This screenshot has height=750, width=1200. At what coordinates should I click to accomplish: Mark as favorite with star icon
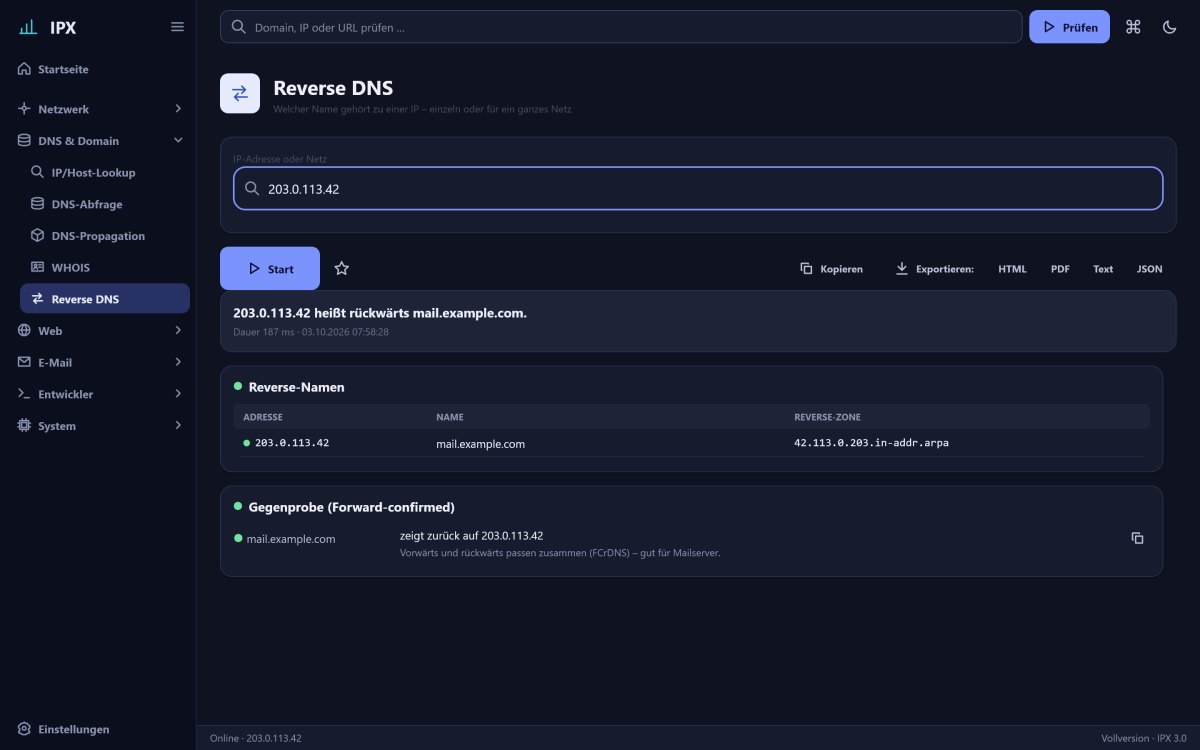342,268
